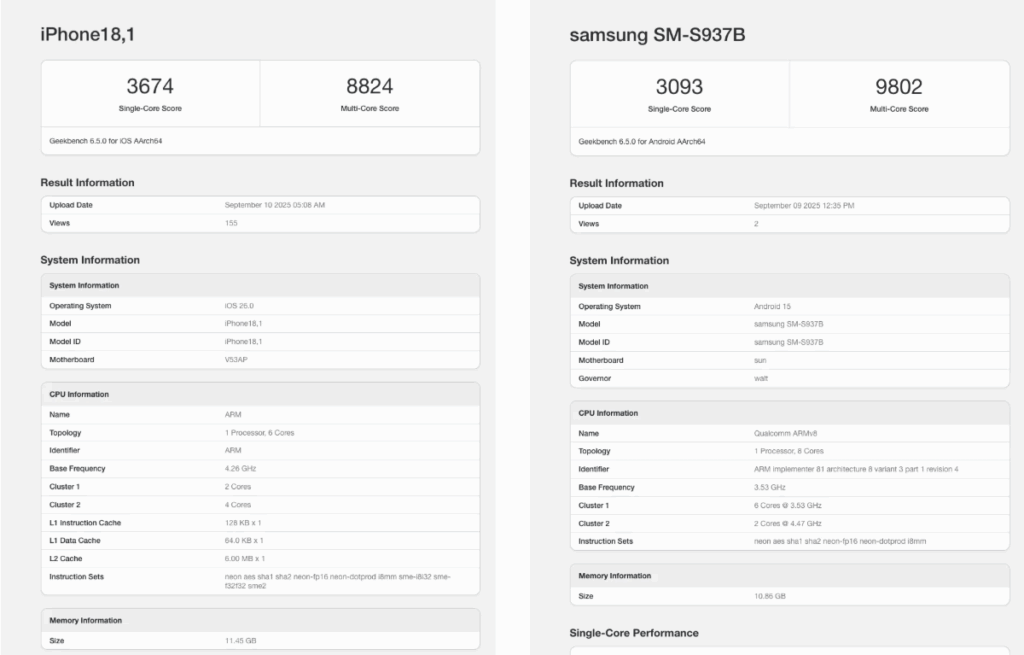Click the 'Android 15' operating system value
This screenshot has height=655, width=1024.
click(772, 306)
